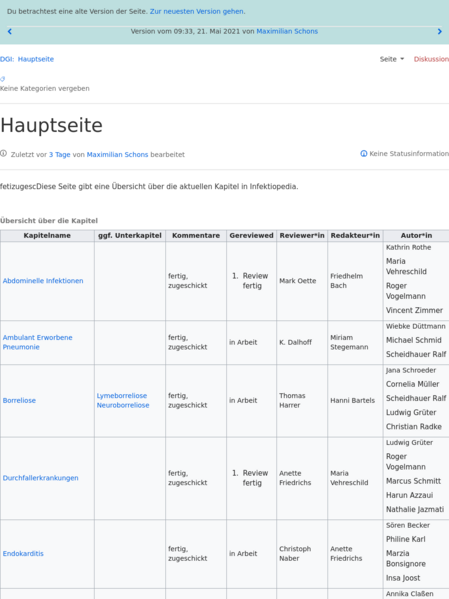
Task: Open Ambulant Erworbene Pneumonie chapter
Action: click(37, 342)
